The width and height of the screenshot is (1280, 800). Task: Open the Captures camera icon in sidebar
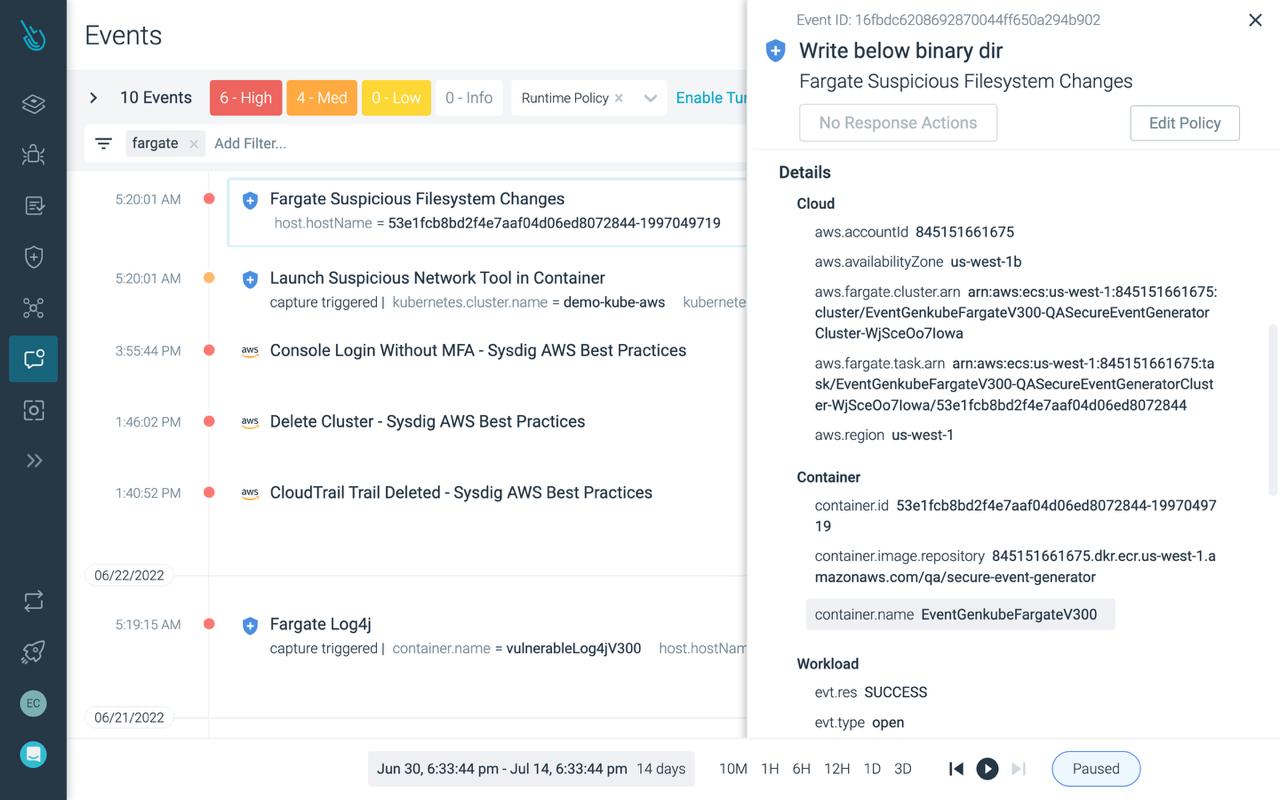point(33,410)
